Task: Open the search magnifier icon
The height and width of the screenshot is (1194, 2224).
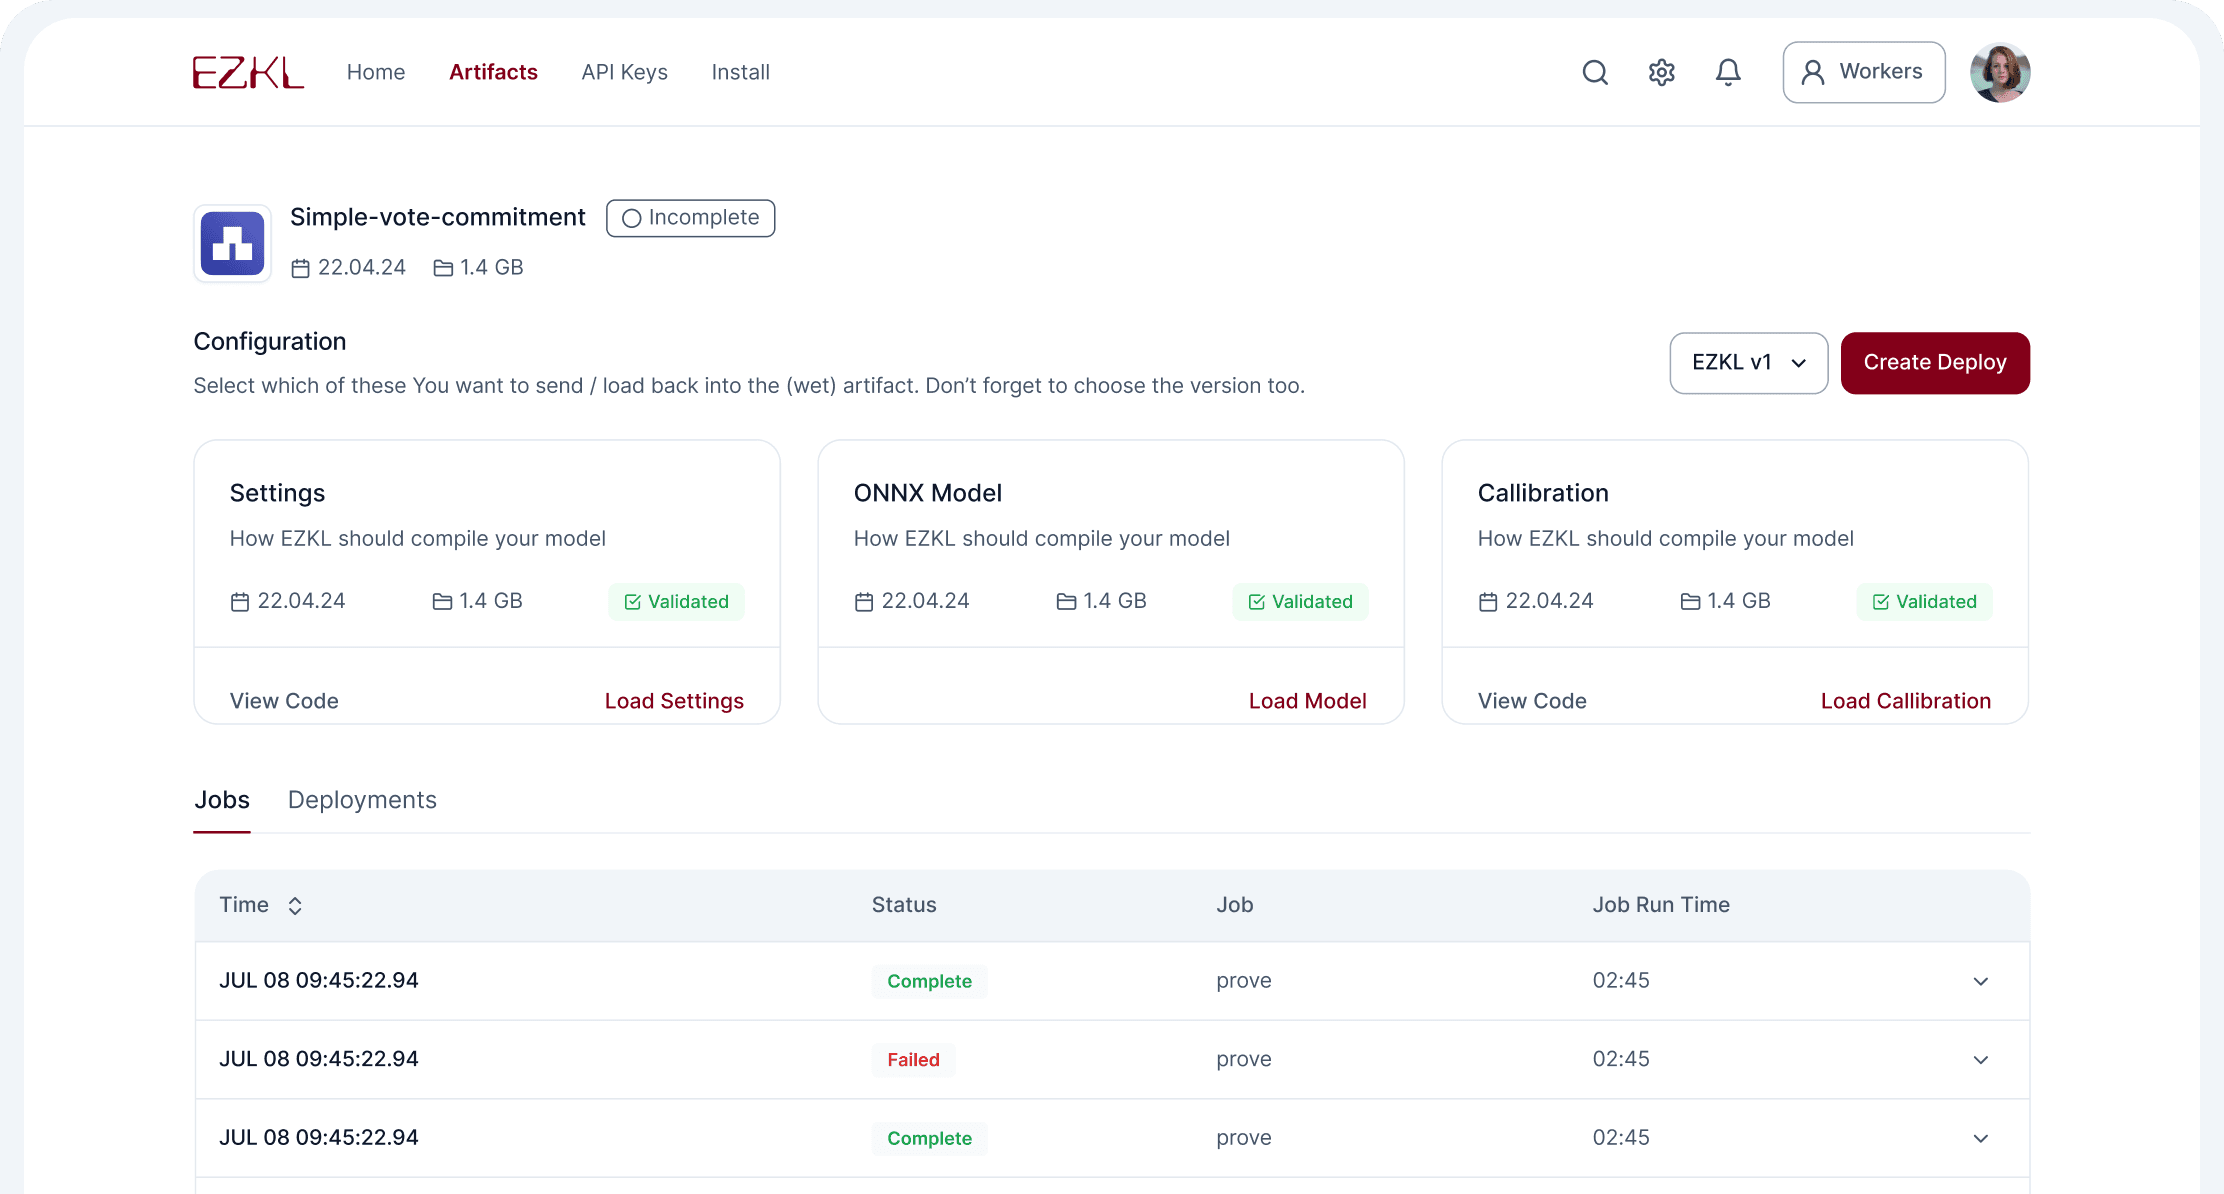Action: (1595, 72)
